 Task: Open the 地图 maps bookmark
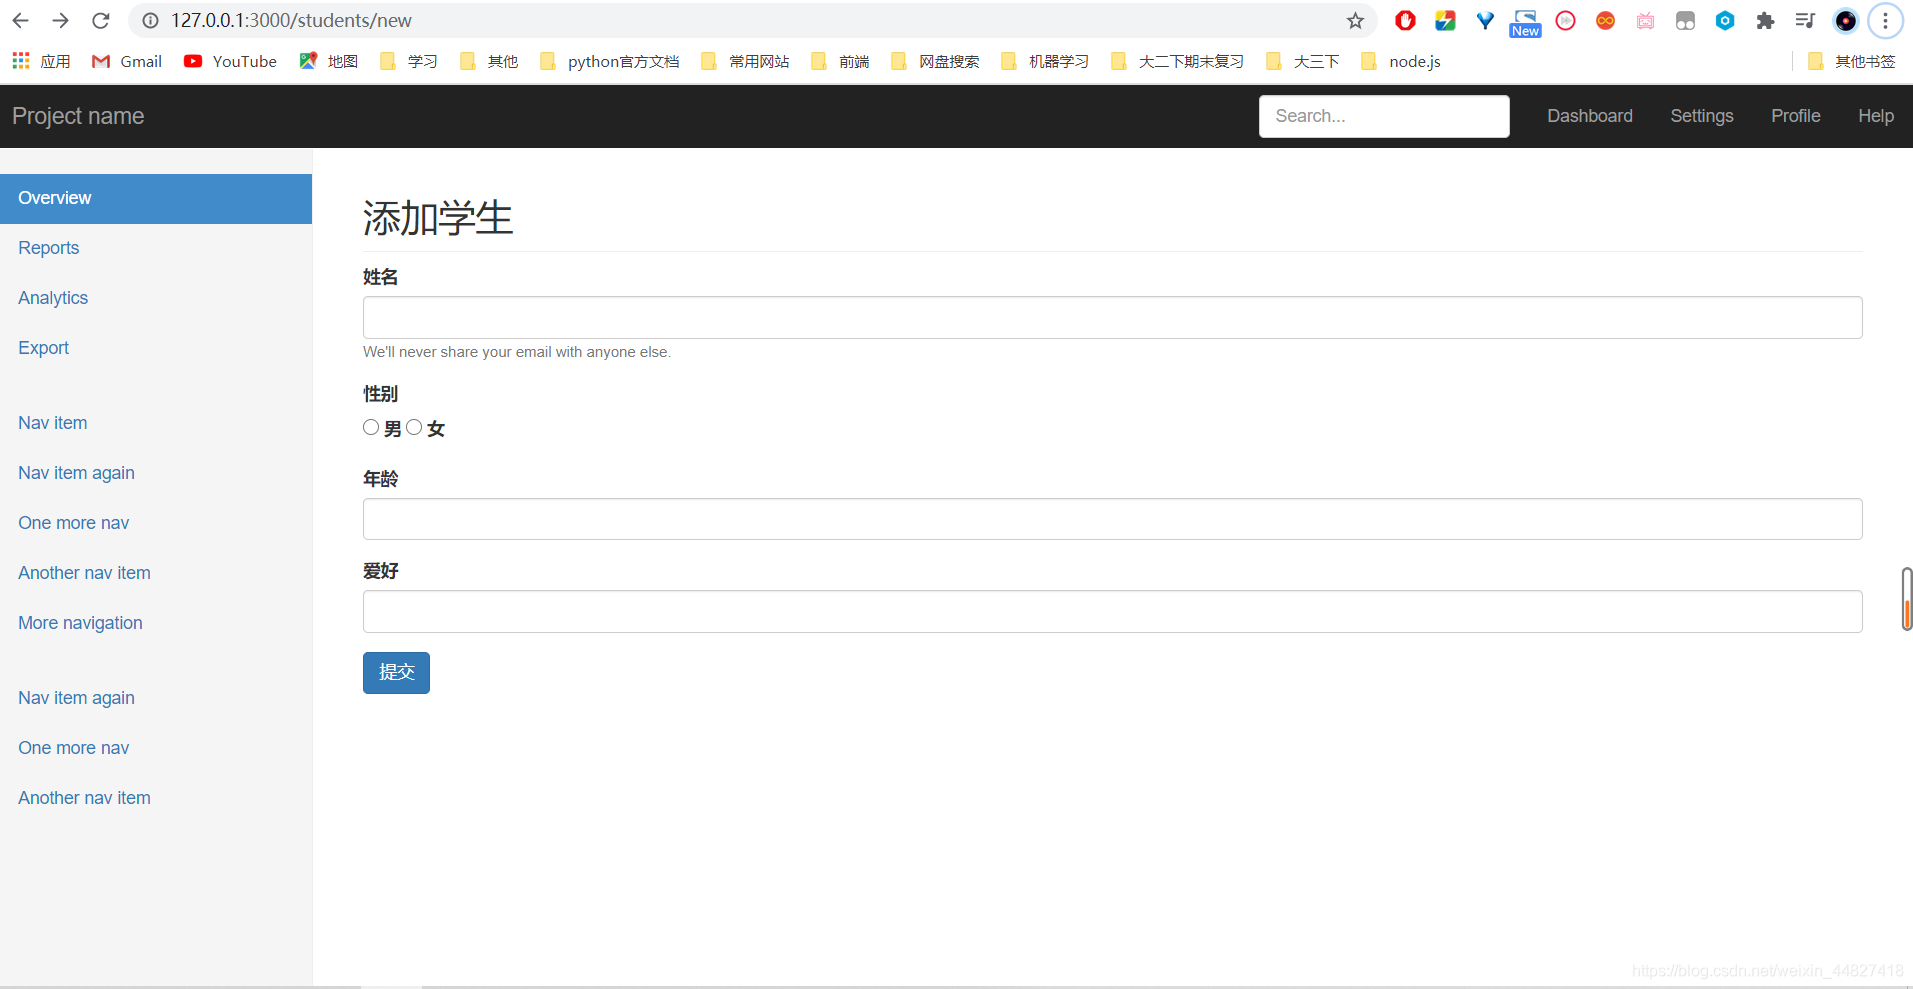[328, 61]
